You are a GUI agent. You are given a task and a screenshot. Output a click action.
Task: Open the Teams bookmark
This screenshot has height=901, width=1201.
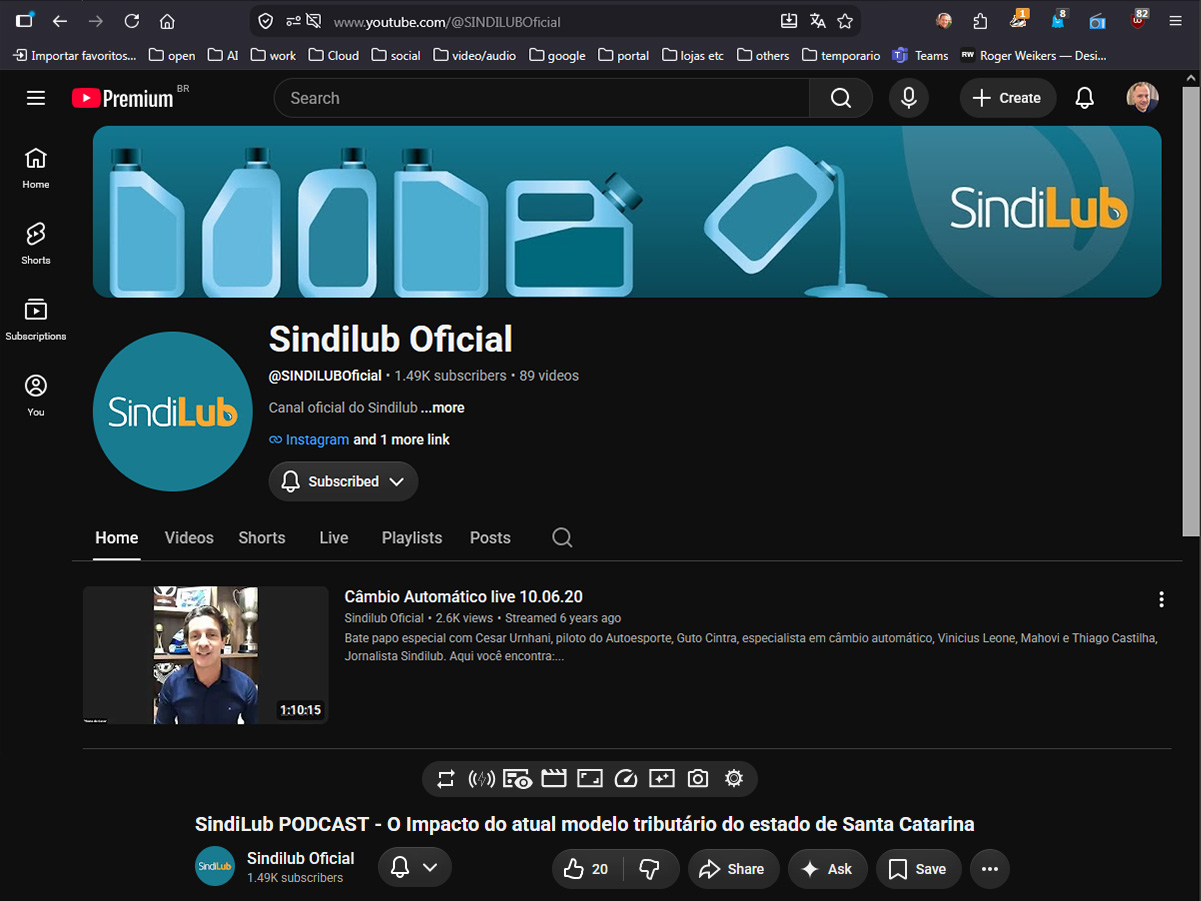pyautogui.click(x=920, y=55)
